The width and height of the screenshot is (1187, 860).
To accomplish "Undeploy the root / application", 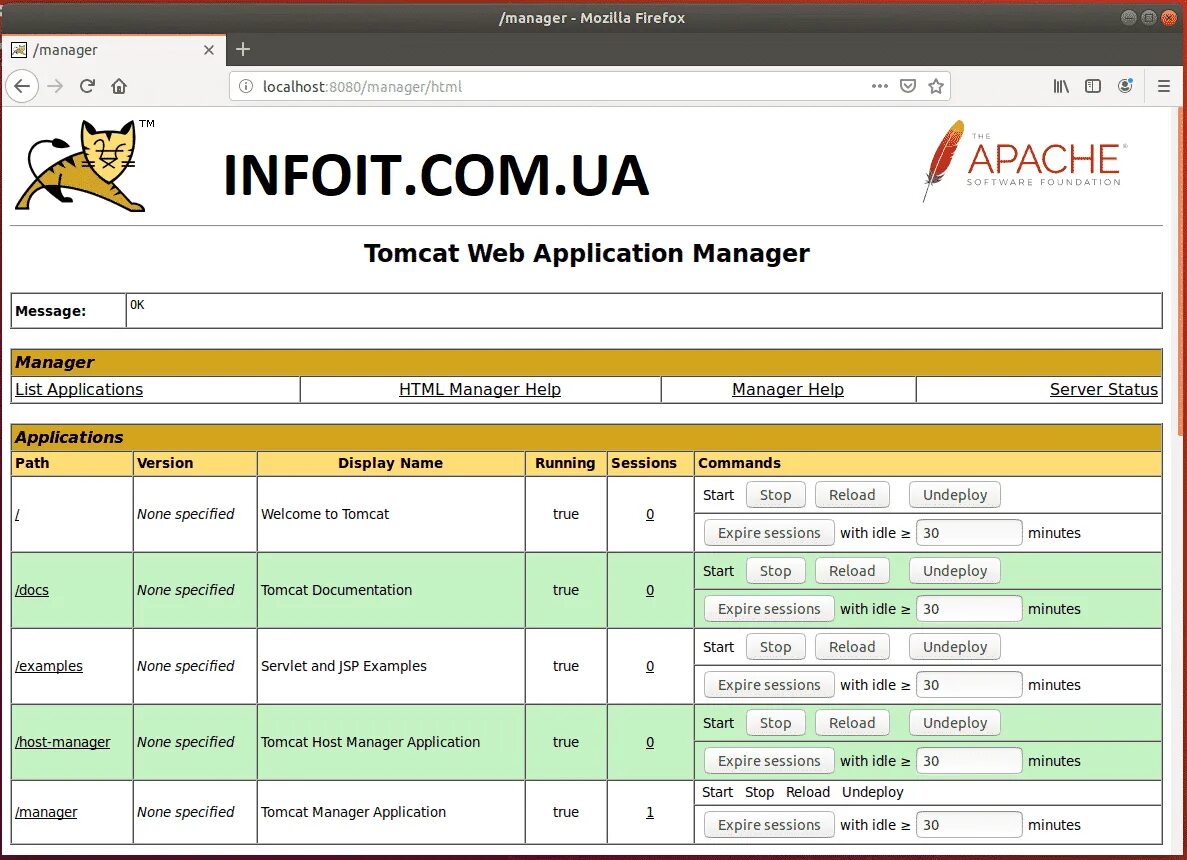I will coord(955,495).
